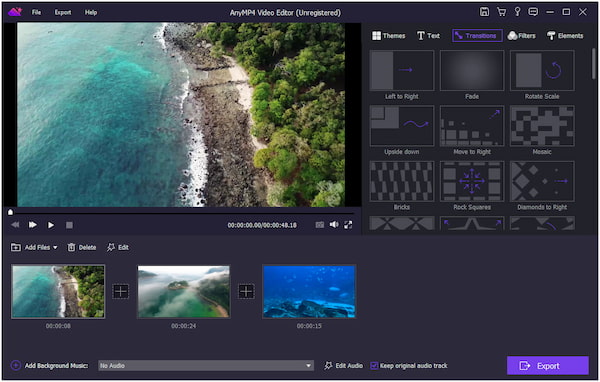
Task: Click the previous frame rewind button
Action: point(15,225)
